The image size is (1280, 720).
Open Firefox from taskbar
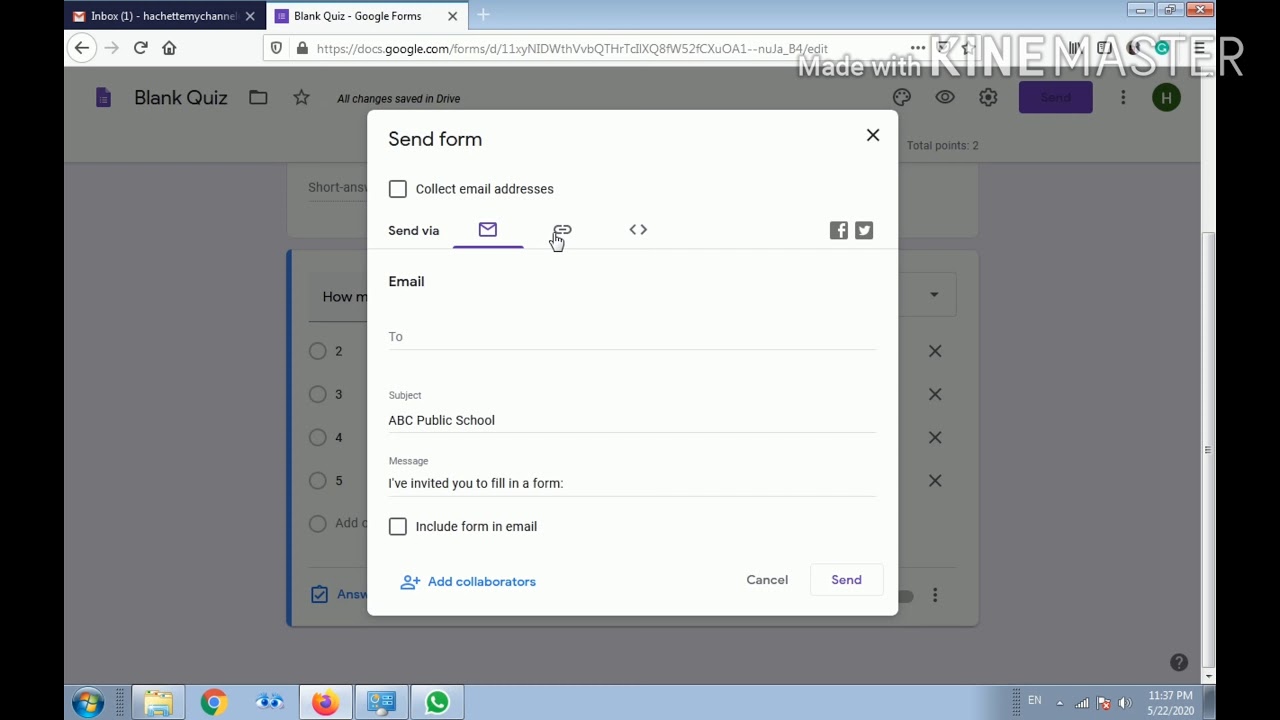pos(324,703)
